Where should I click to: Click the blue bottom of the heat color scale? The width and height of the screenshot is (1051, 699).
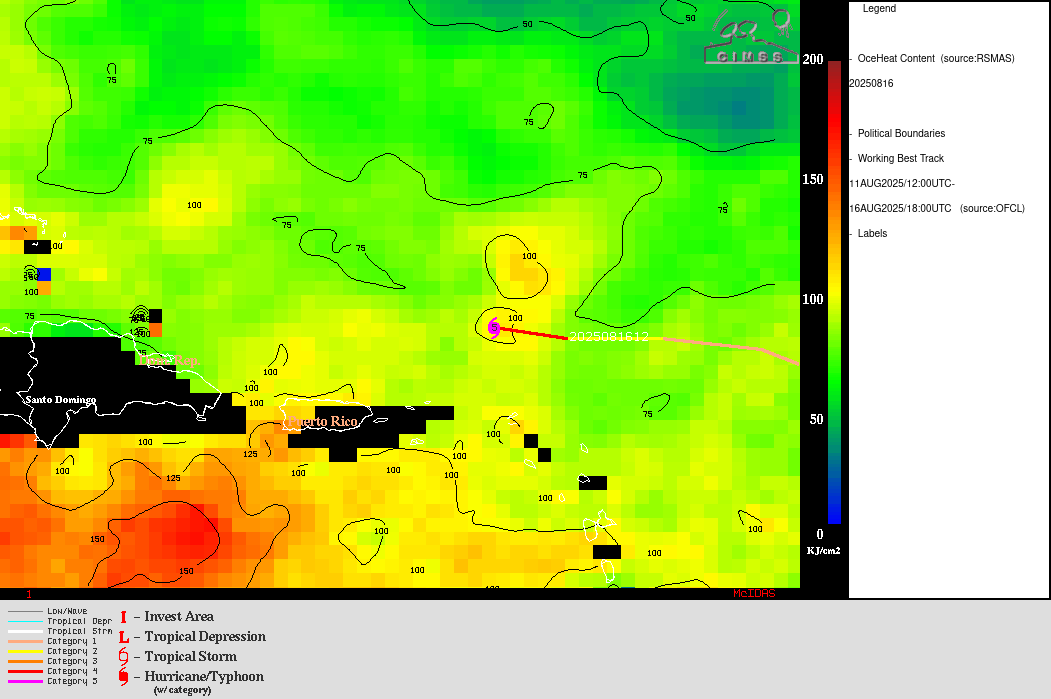click(834, 515)
